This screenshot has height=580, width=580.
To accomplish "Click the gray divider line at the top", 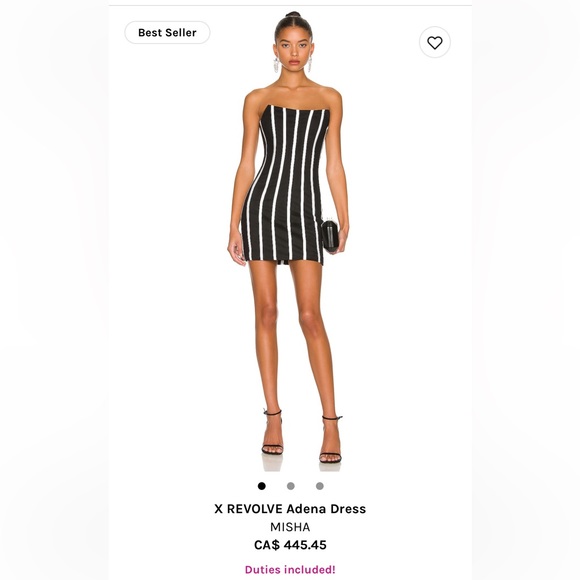I will [290, 5].
